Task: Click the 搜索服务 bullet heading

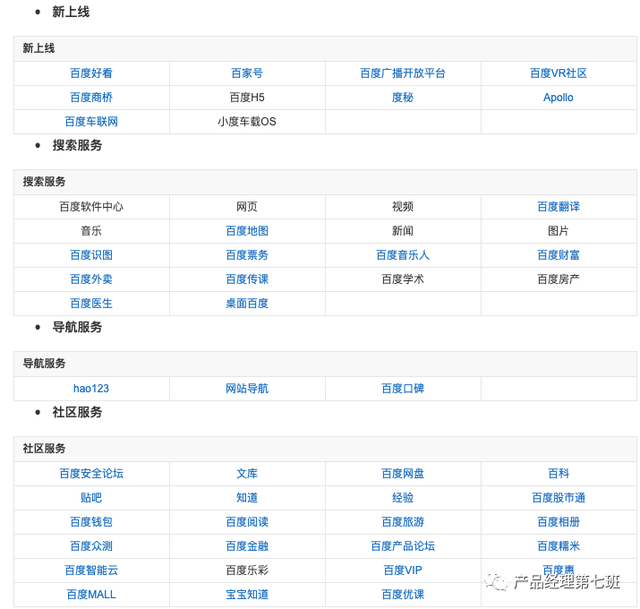Action: [77, 145]
